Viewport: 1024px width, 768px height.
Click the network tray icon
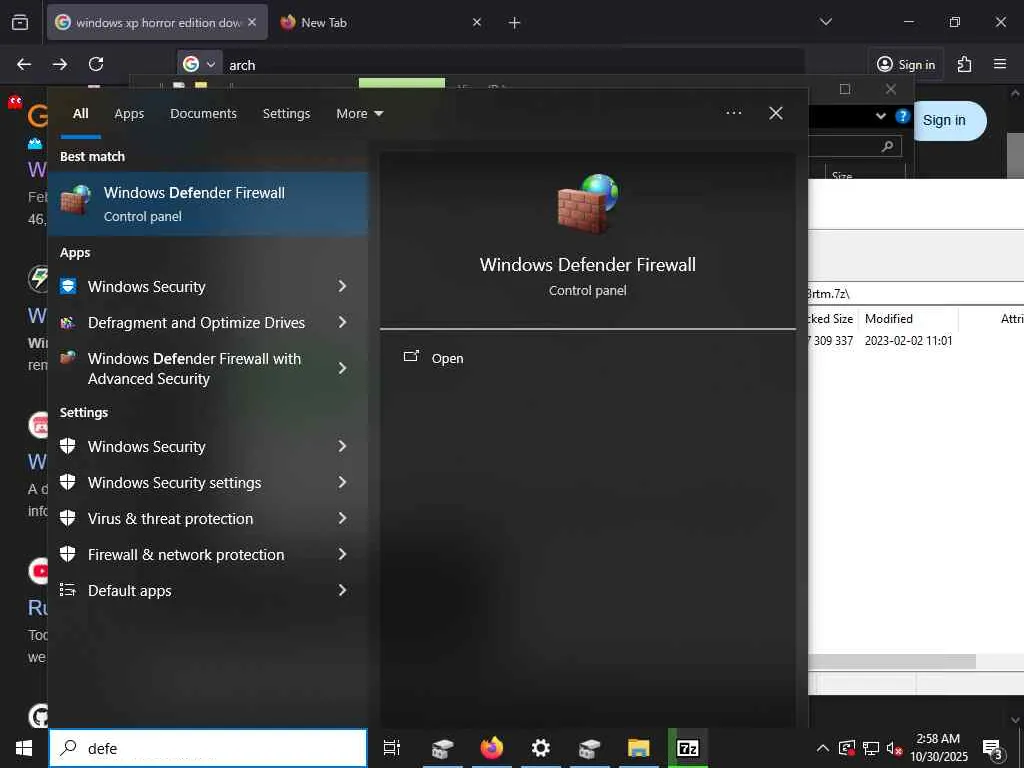871,748
